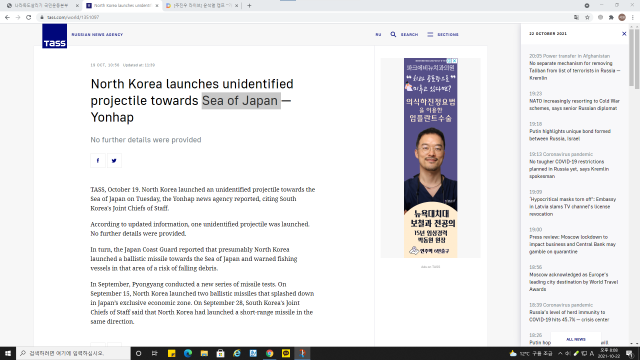Reload the page with refresh icon
The width and height of the screenshot is (640, 360).
[29, 17]
